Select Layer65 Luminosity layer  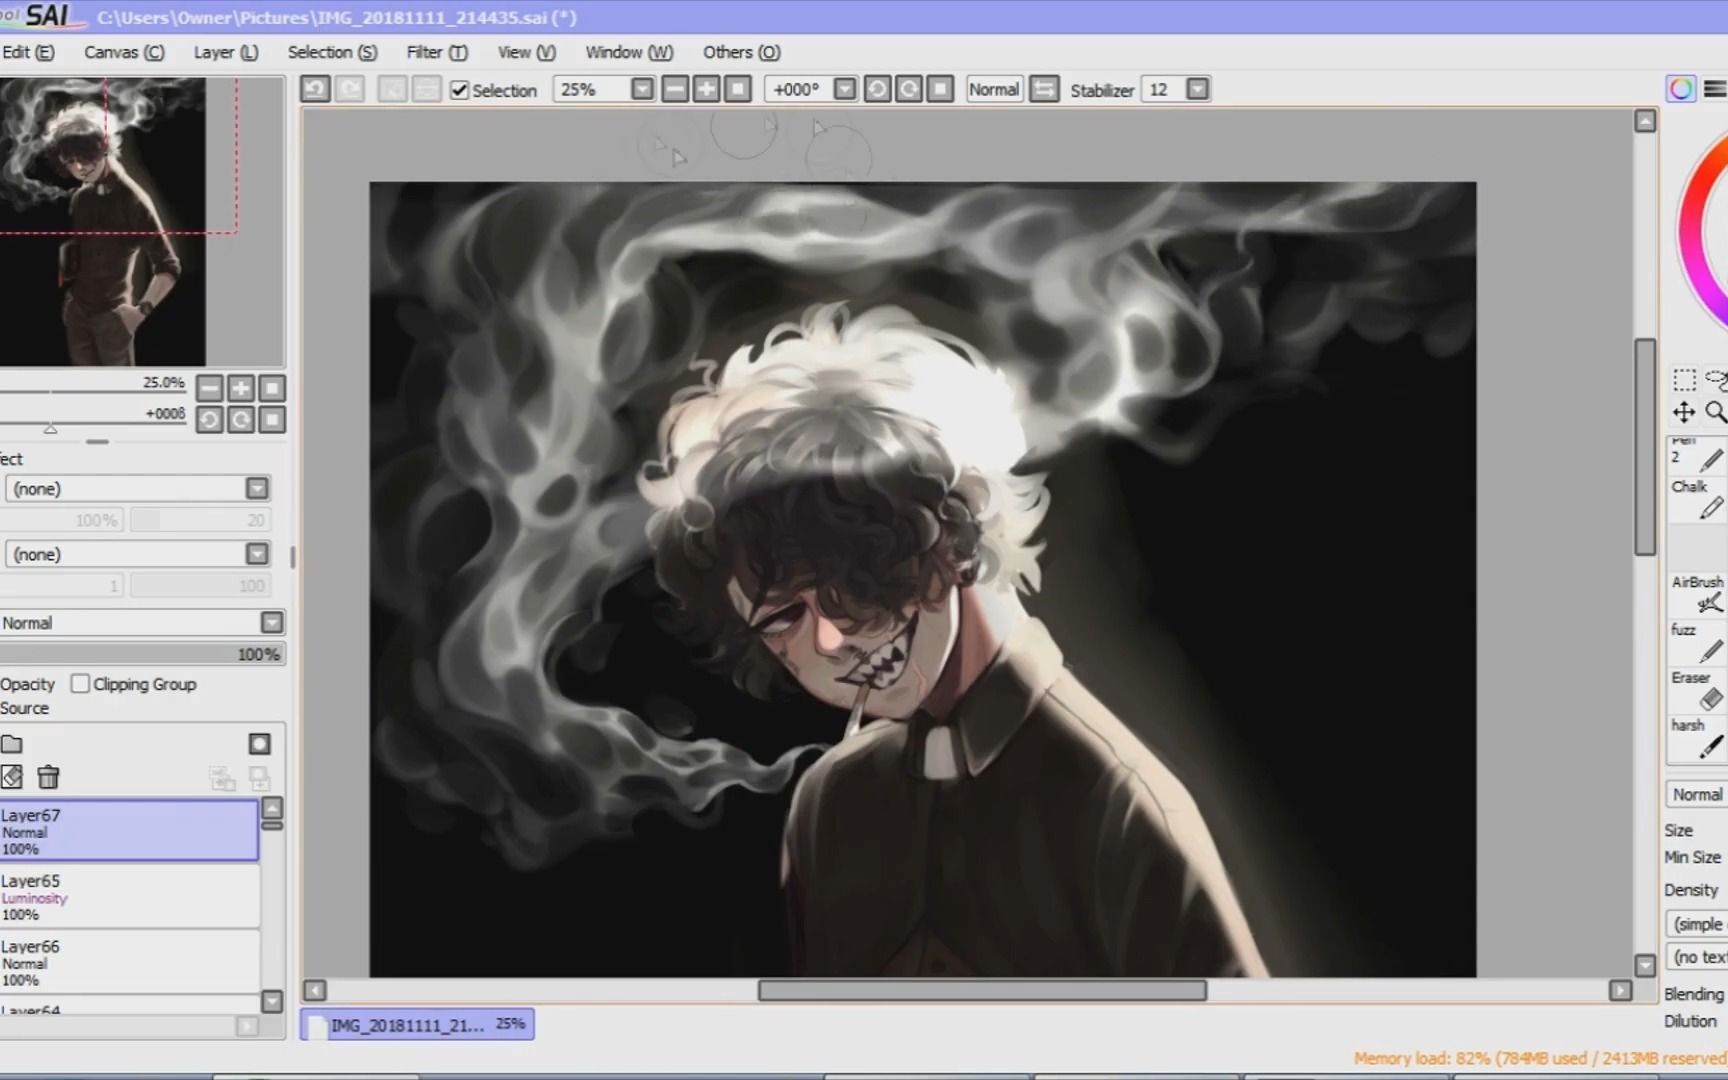tap(129, 896)
